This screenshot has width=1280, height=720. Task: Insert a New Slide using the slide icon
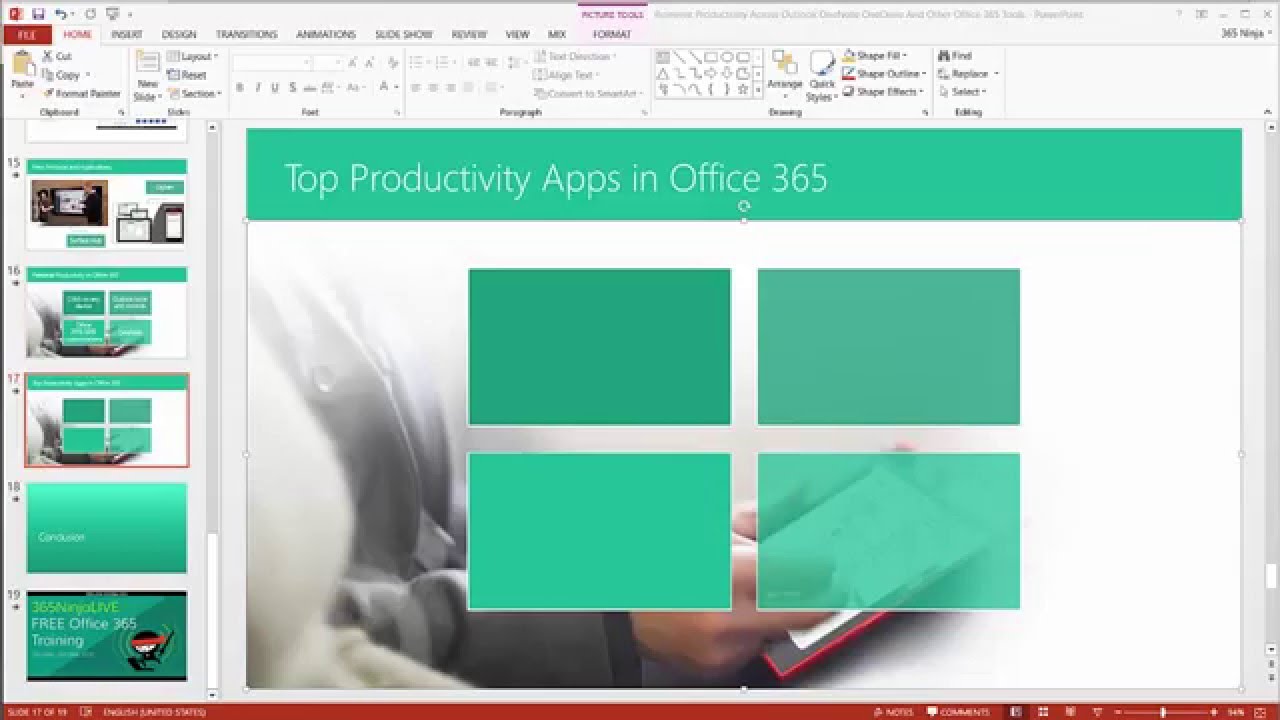147,63
